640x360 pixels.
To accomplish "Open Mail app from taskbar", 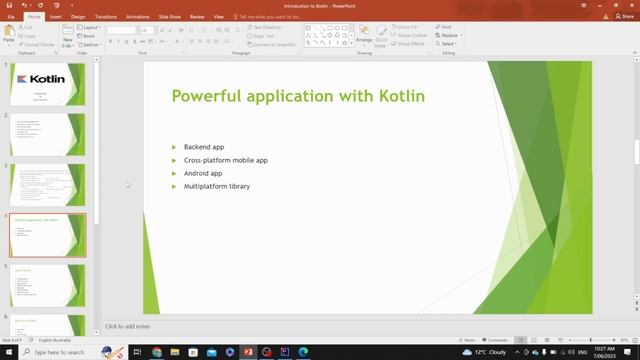I will pyautogui.click(x=211, y=352).
